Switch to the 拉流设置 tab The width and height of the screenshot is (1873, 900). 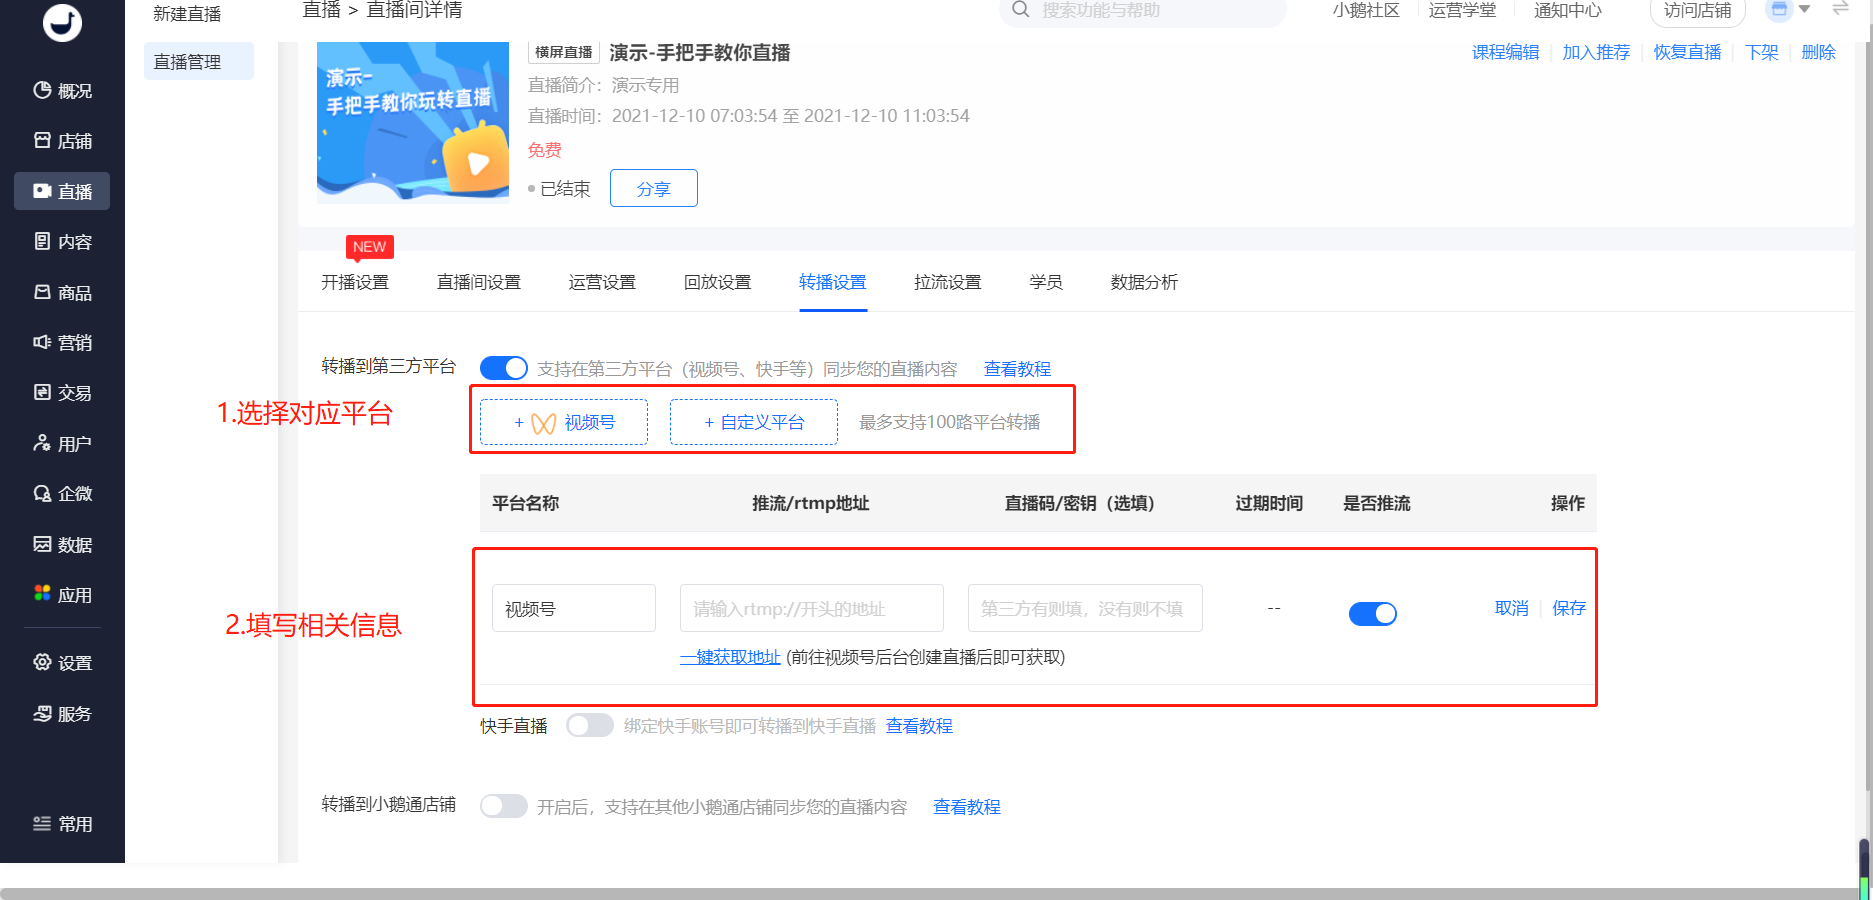(947, 282)
